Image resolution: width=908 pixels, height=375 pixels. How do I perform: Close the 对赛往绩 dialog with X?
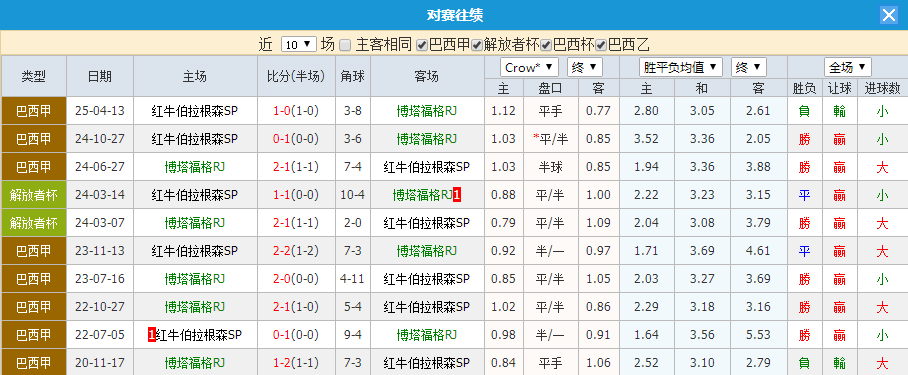[888, 15]
